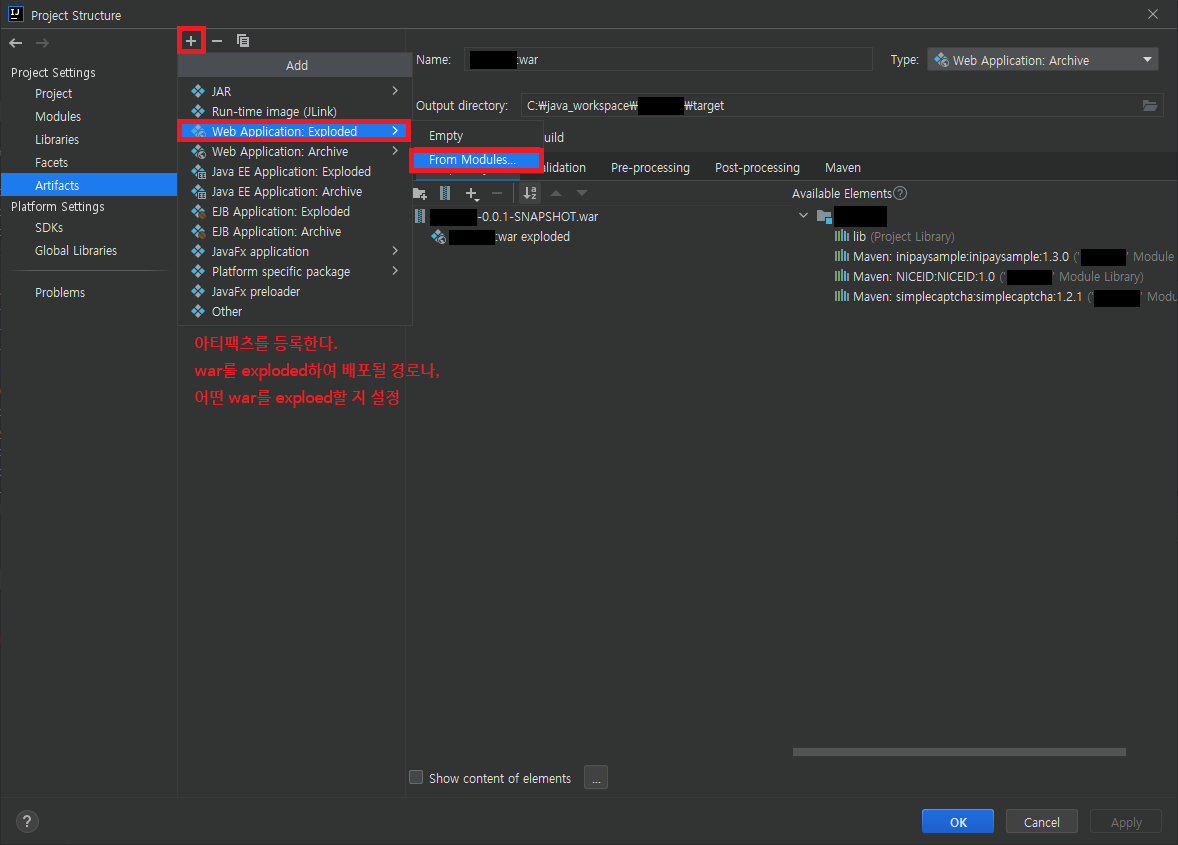1178x845 pixels.
Task: Click the OK button
Action: pos(958,822)
